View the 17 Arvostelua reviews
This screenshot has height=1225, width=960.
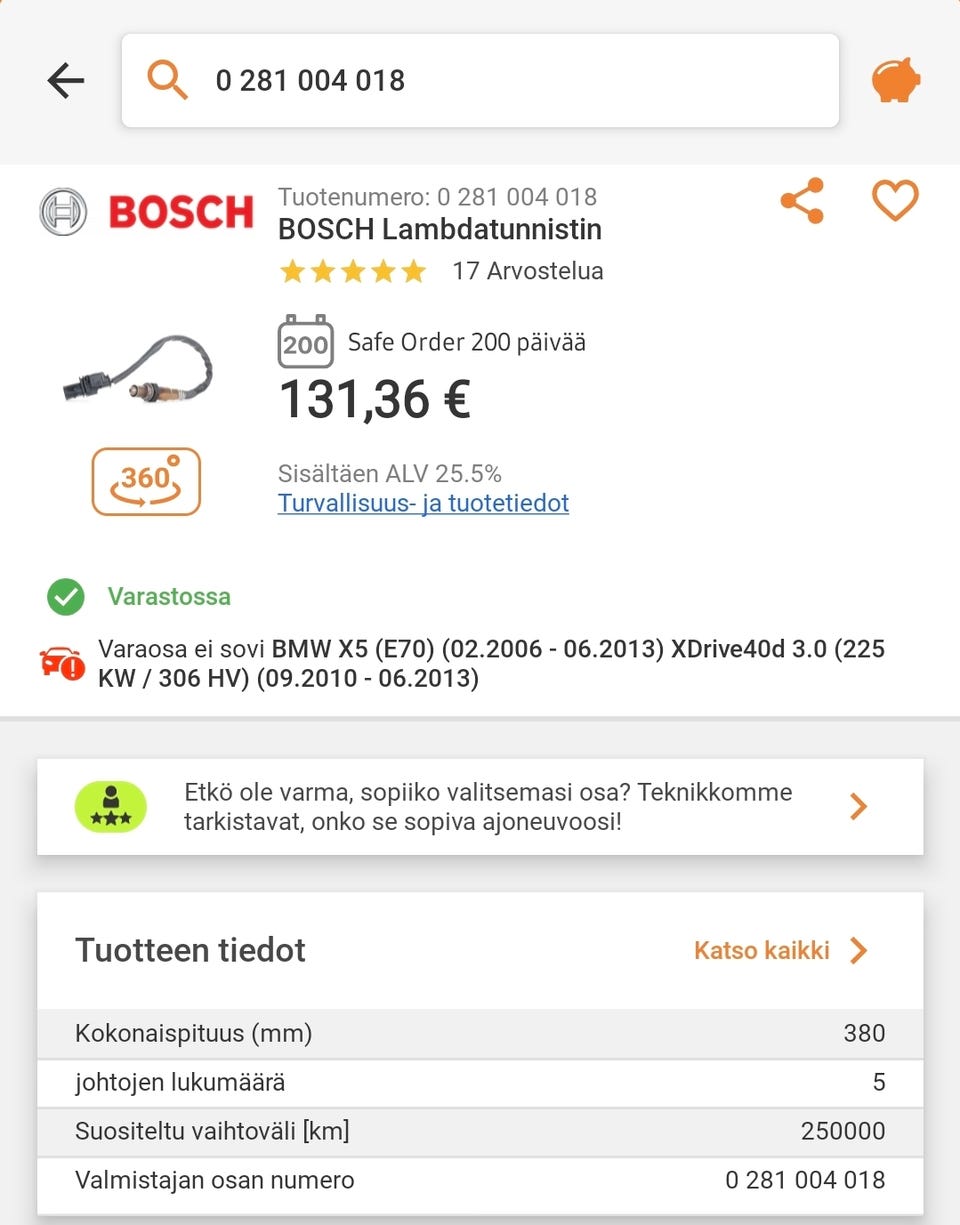coord(527,271)
